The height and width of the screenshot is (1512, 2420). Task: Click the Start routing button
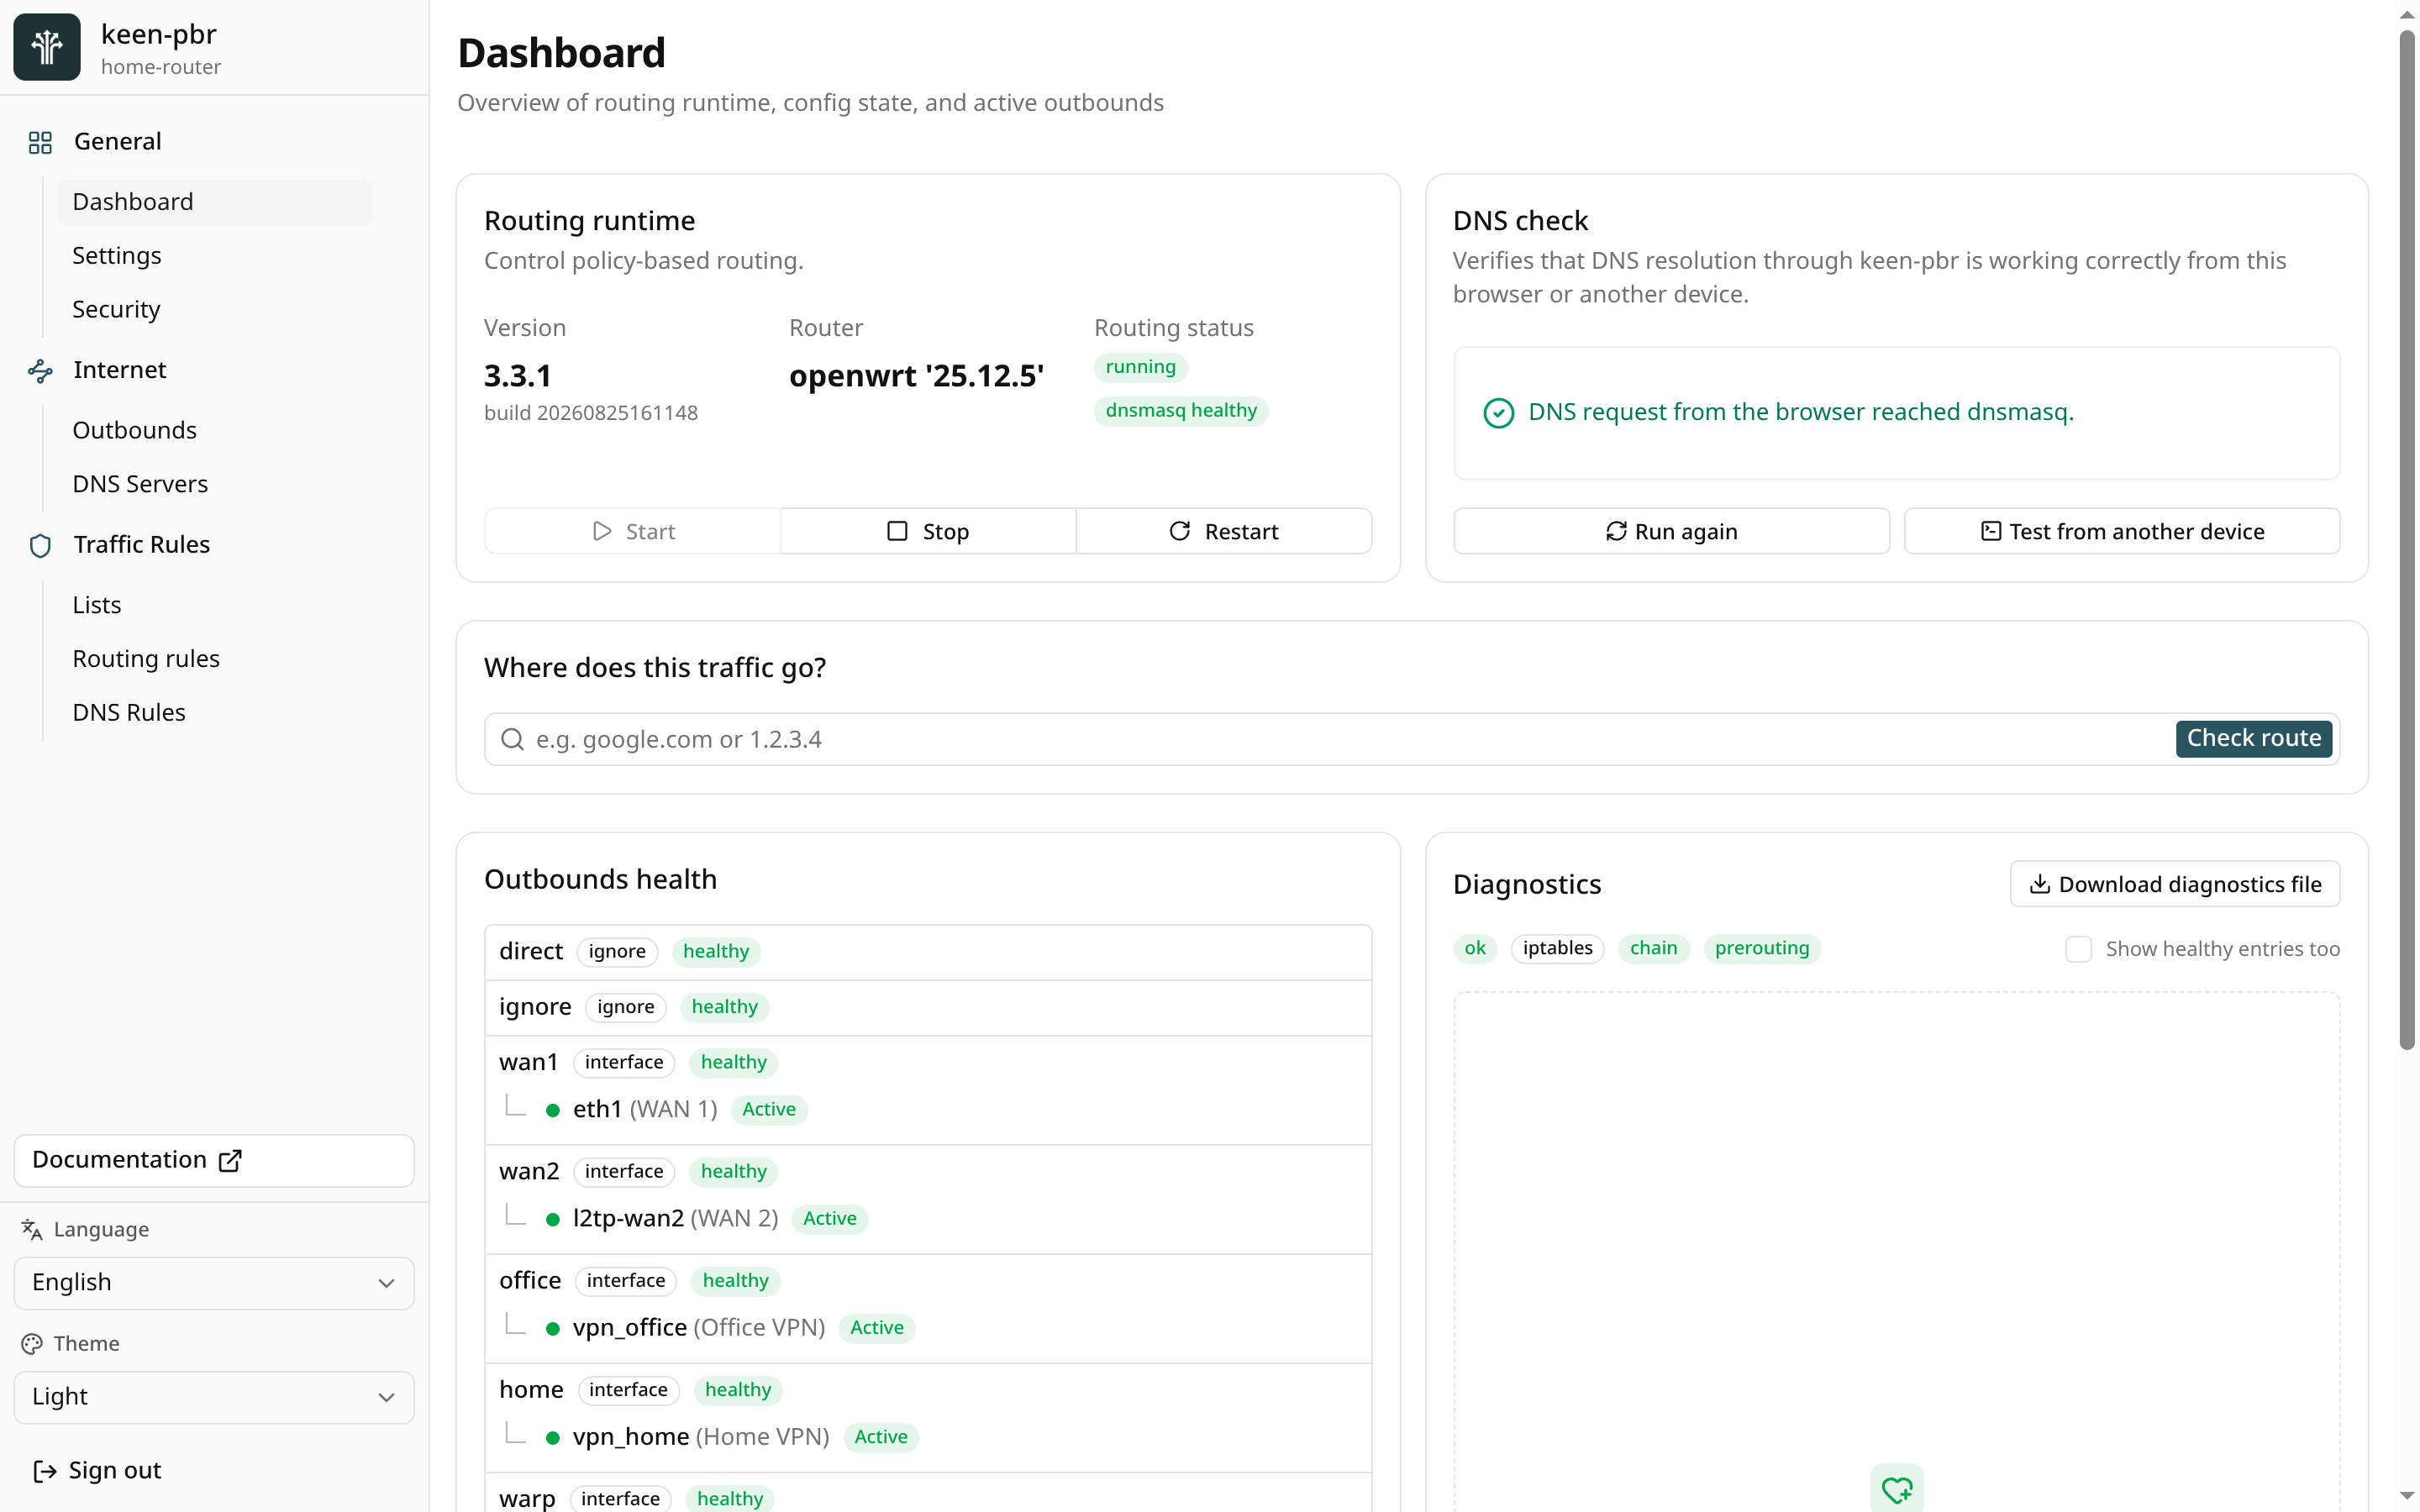pos(633,531)
